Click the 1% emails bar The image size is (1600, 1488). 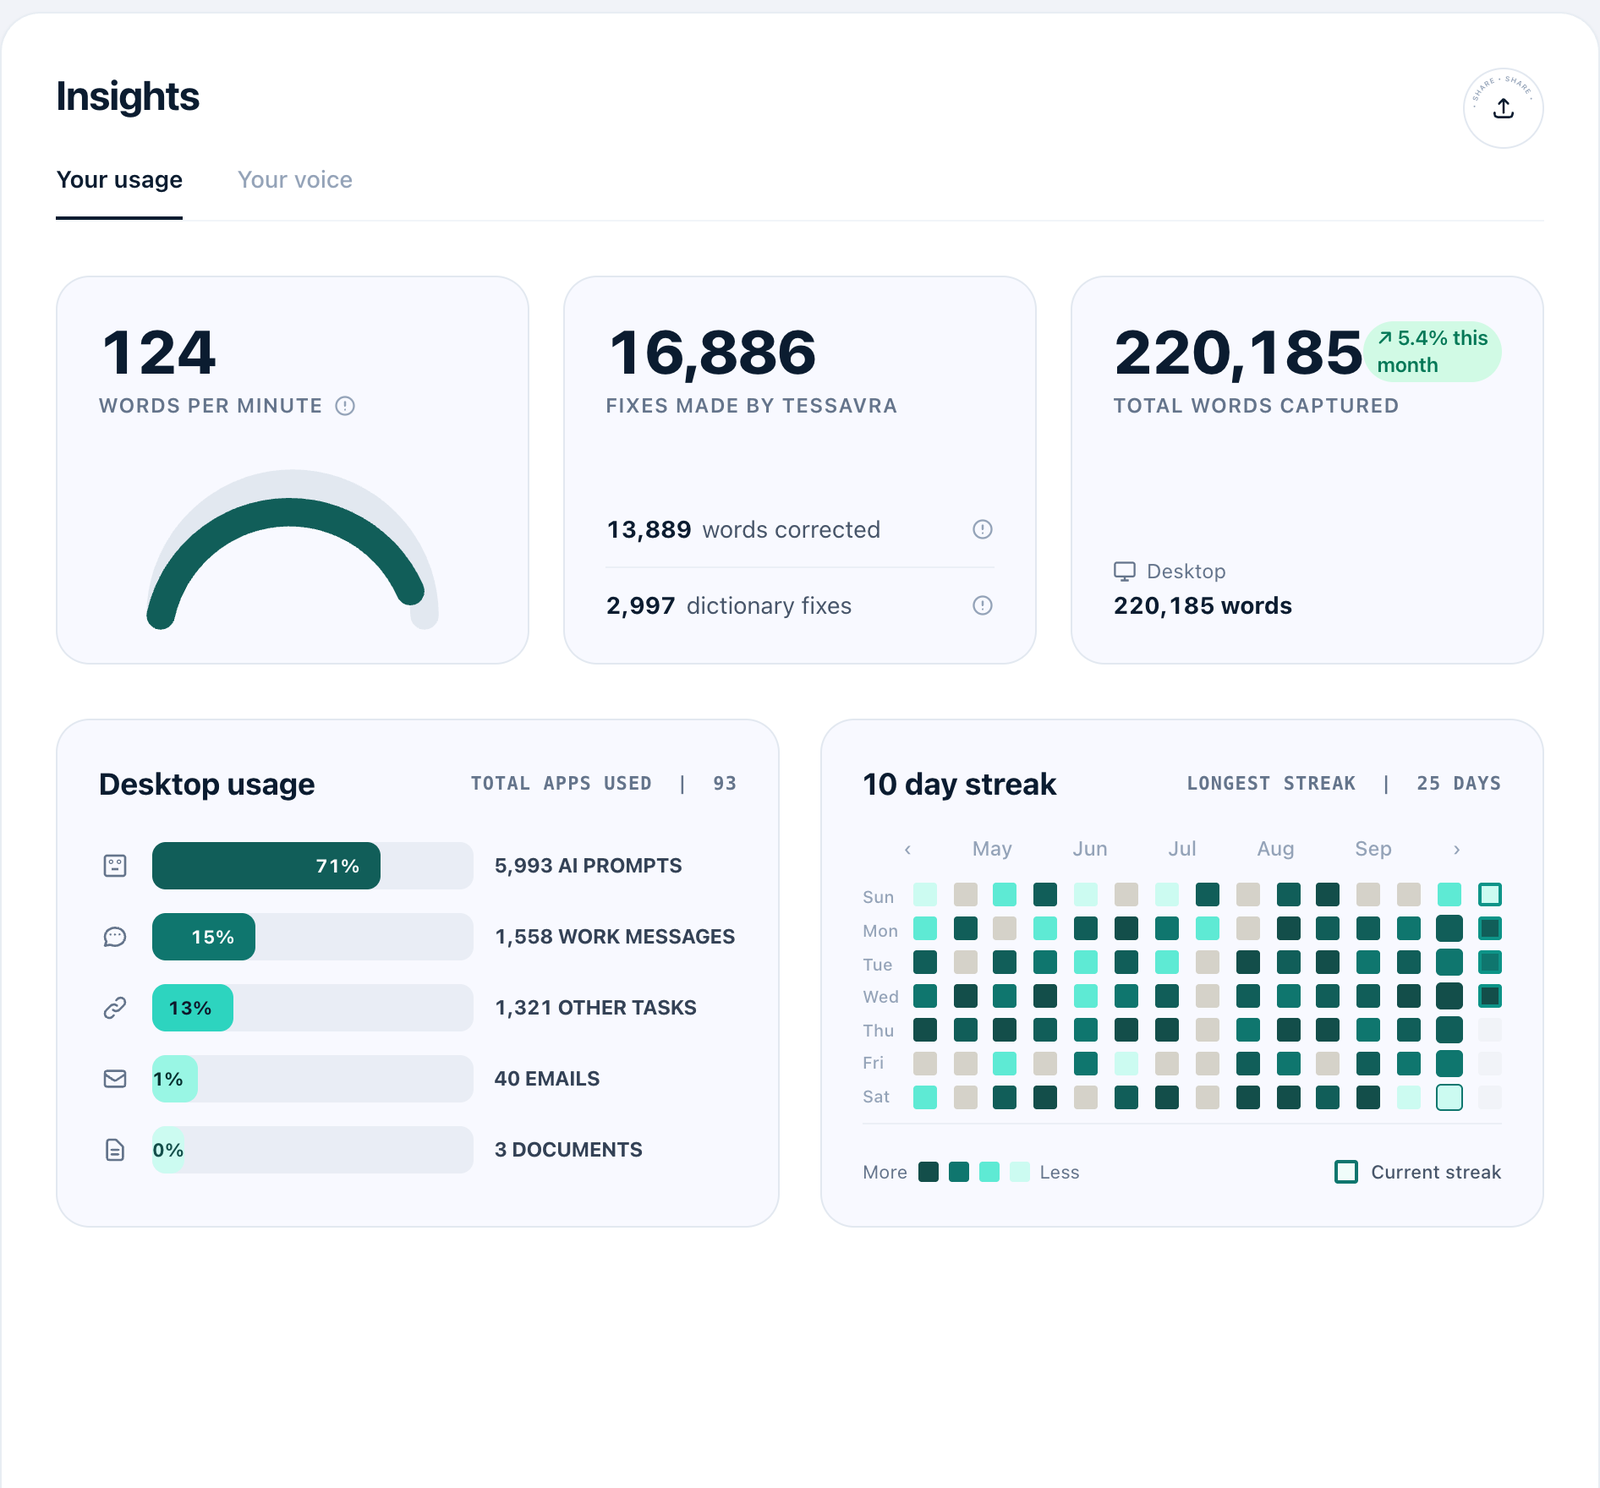tap(174, 1079)
